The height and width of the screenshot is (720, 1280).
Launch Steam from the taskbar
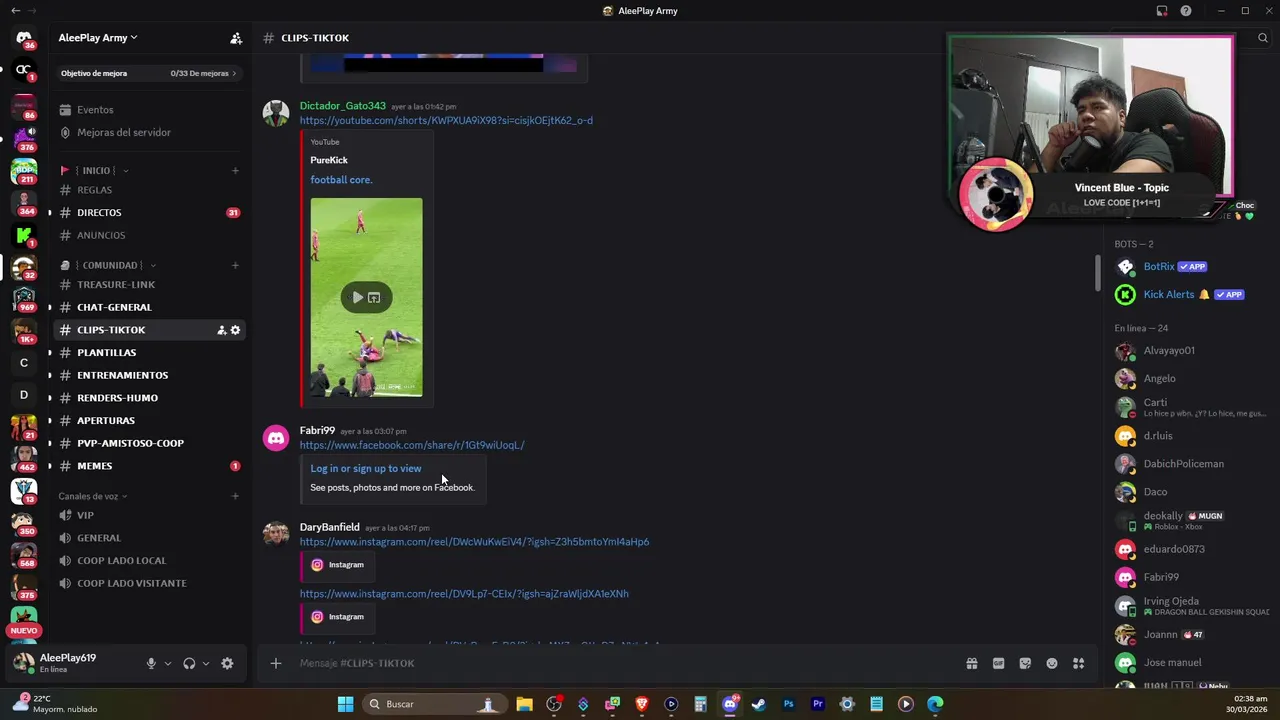759,704
